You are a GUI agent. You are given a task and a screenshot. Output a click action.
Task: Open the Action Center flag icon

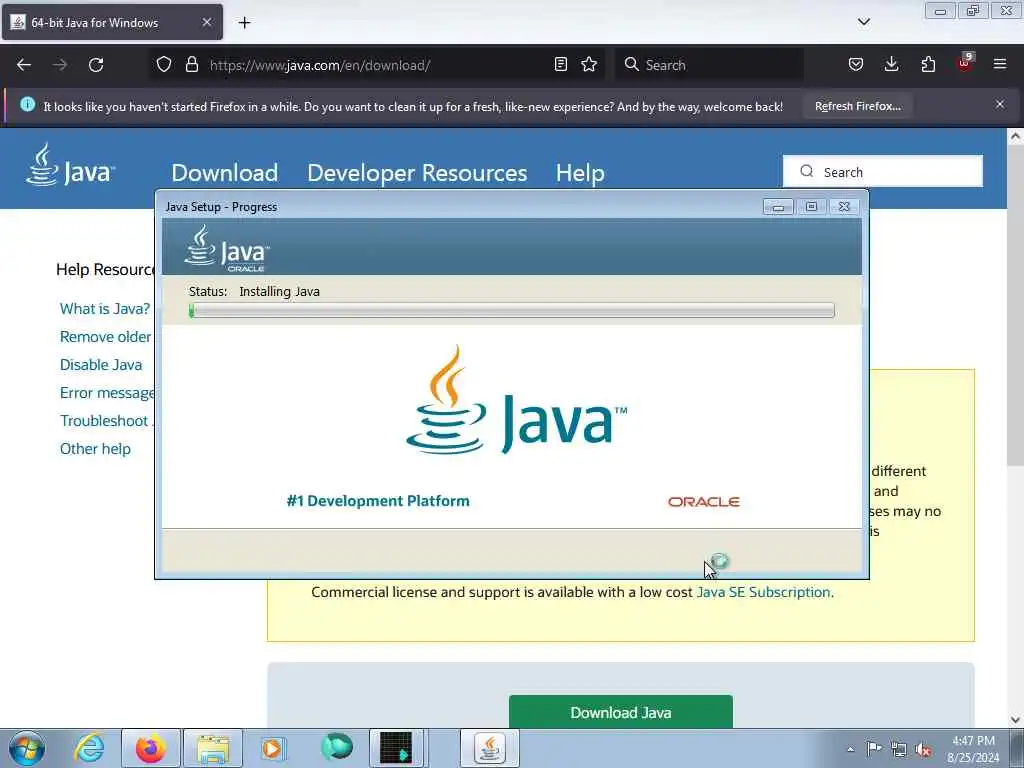tap(874, 748)
